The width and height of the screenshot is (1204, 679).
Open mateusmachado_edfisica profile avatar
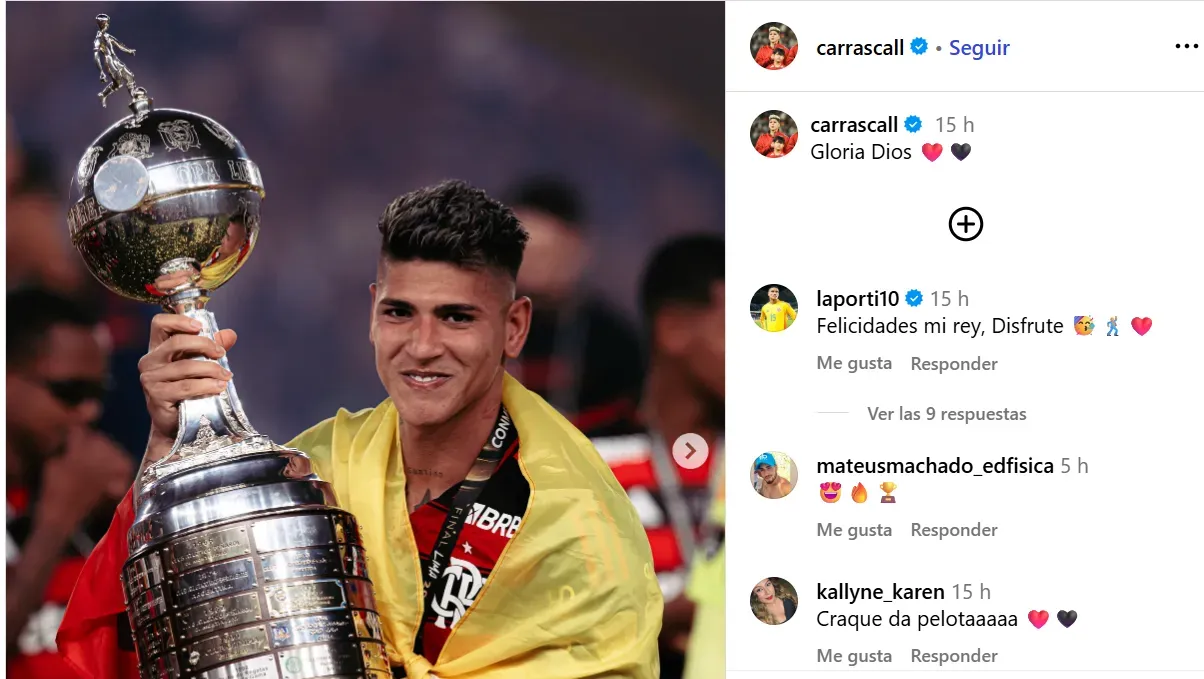click(774, 475)
